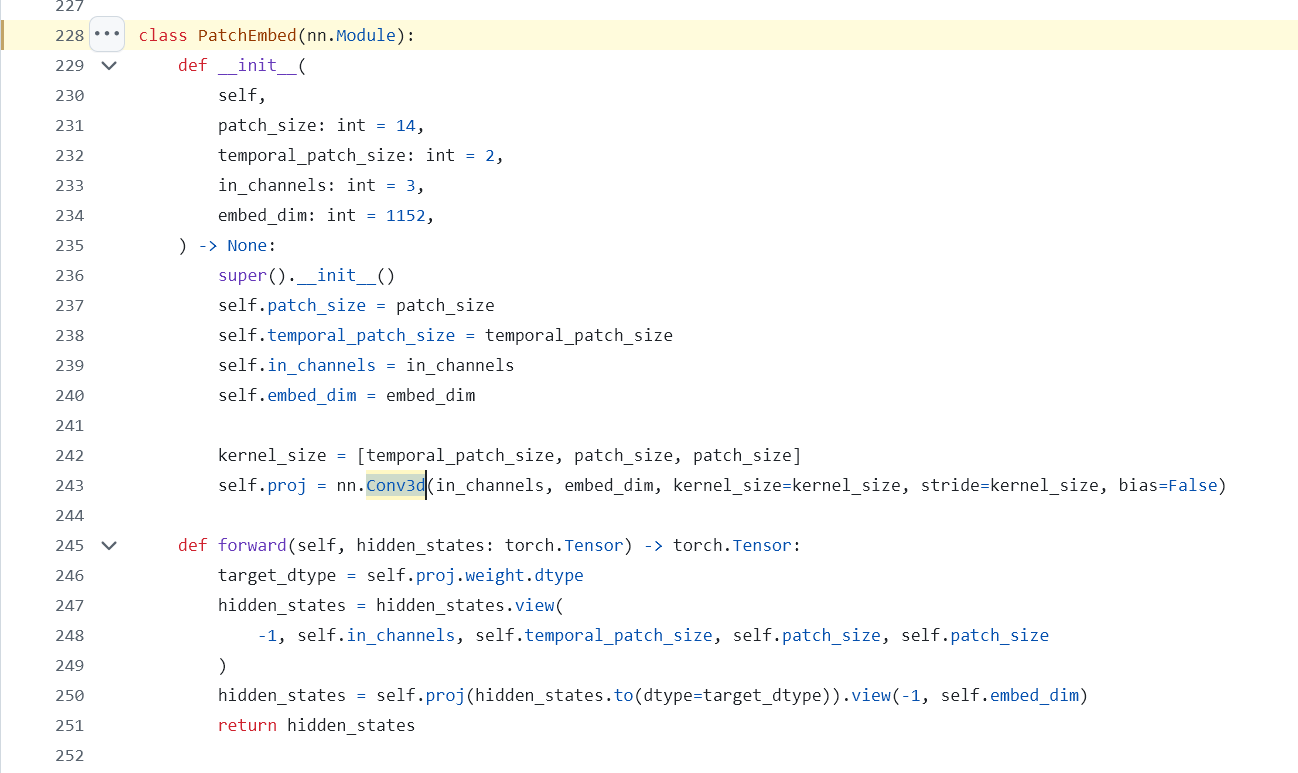The width and height of the screenshot is (1298, 773).
Task: Open the line 228 actions menu button
Action: pos(106,34)
